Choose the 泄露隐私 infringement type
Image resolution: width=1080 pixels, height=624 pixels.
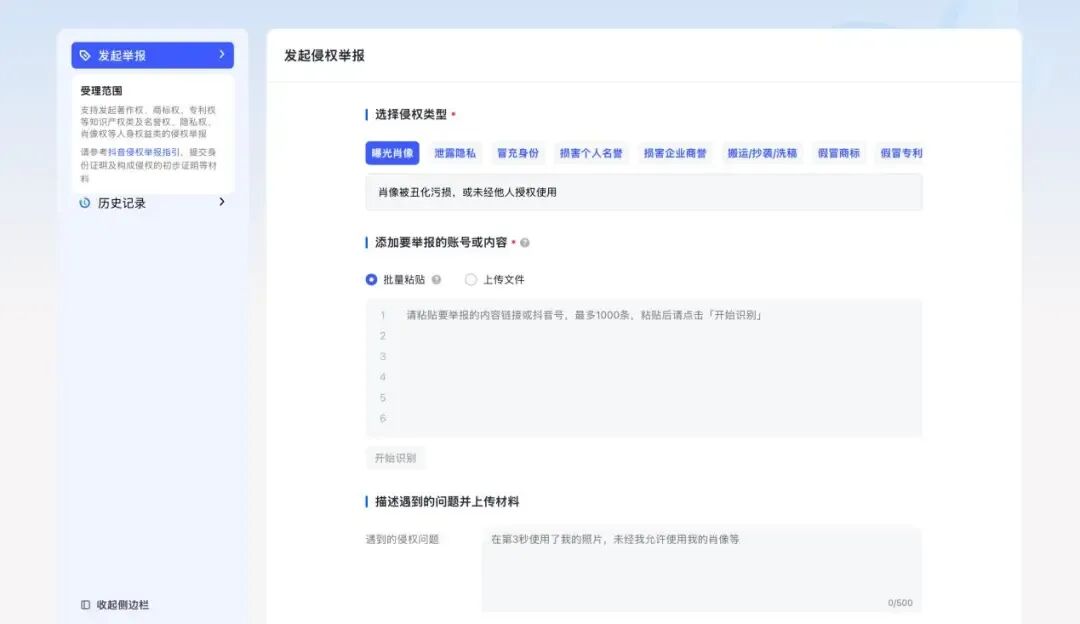[455, 153]
